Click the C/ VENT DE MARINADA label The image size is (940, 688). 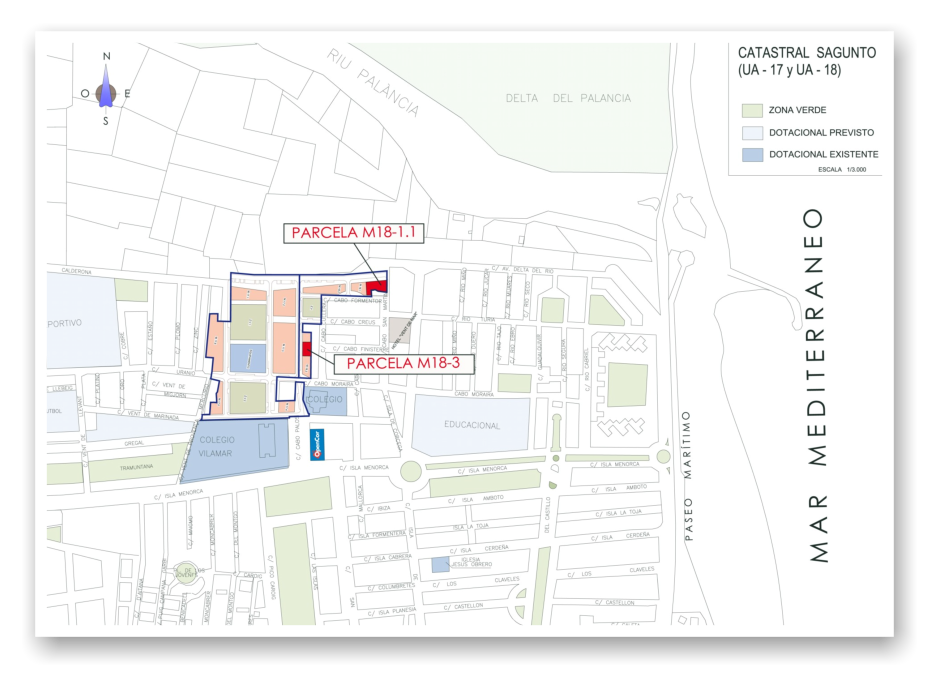[x=147, y=414]
